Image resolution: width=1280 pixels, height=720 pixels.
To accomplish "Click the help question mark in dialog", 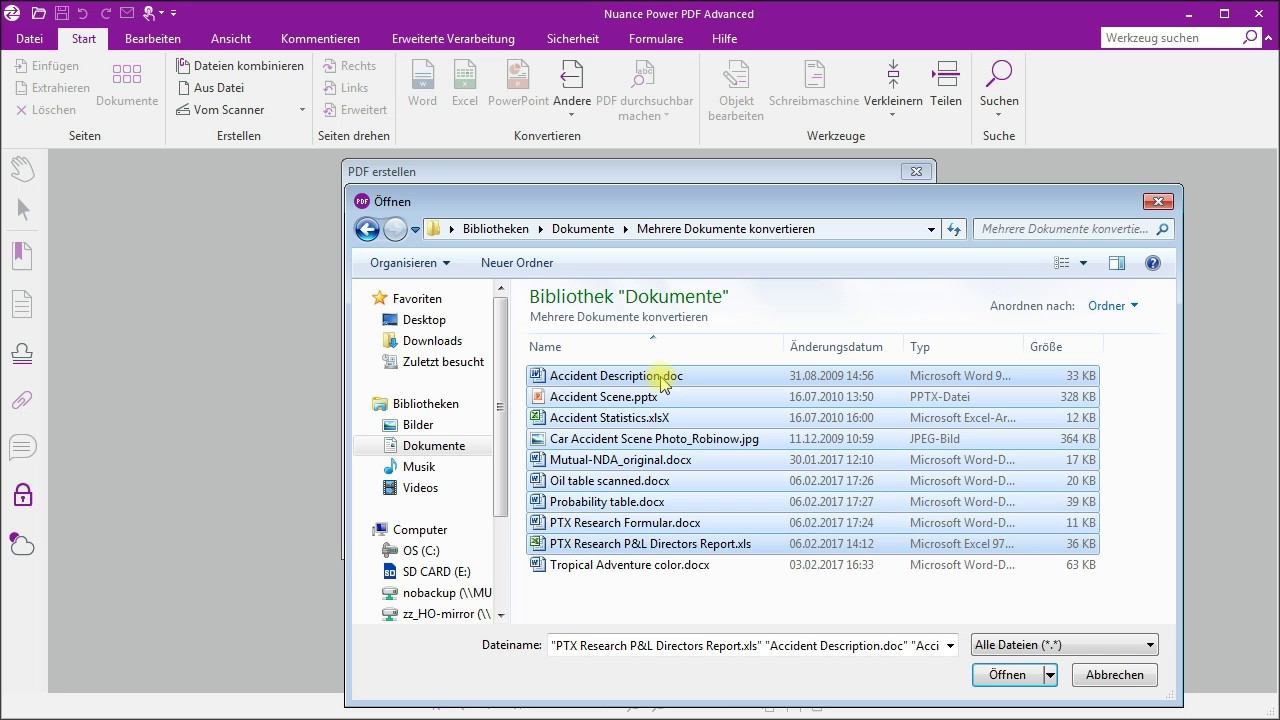I will click(1152, 263).
